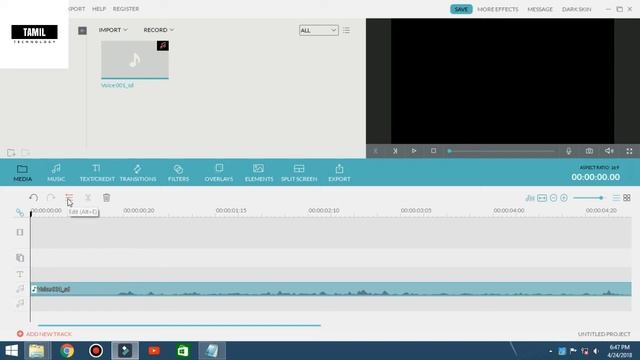The width and height of the screenshot is (640, 360).
Task: Click the audio mixer icon in timeline toolbar
Action: 530,198
